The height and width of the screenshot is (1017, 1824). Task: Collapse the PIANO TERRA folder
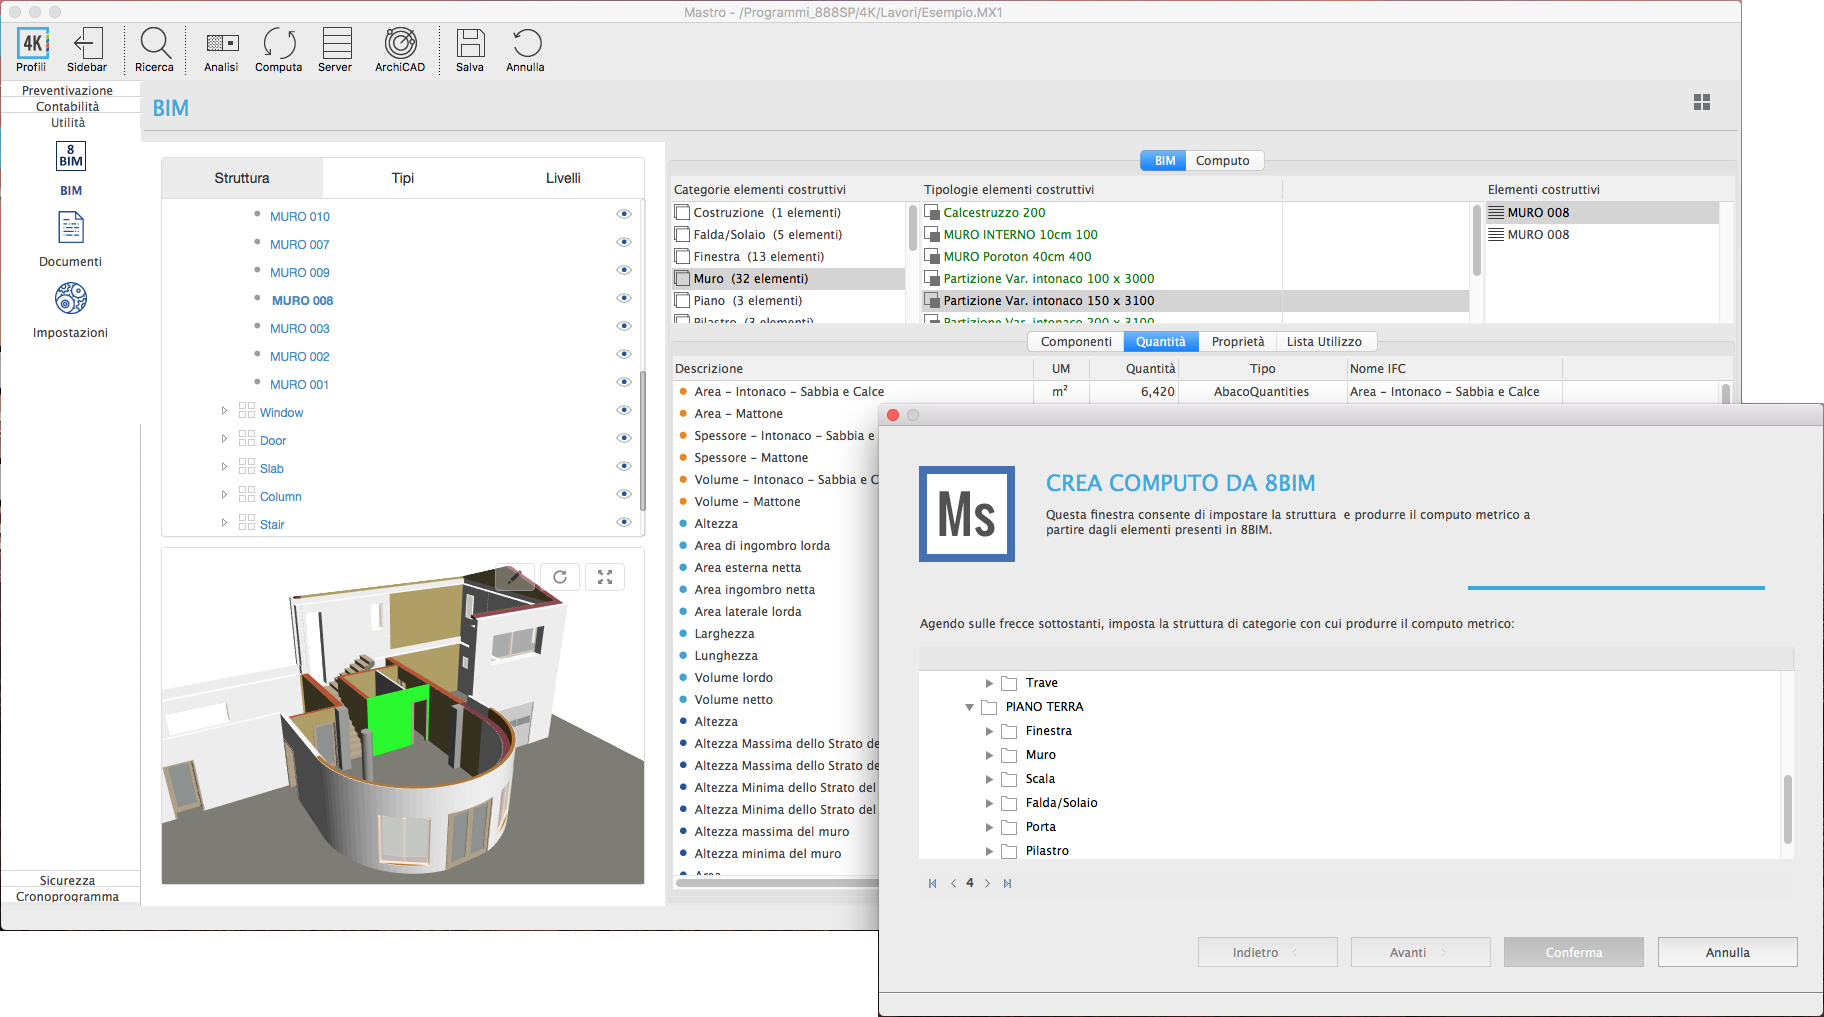coord(969,707)
